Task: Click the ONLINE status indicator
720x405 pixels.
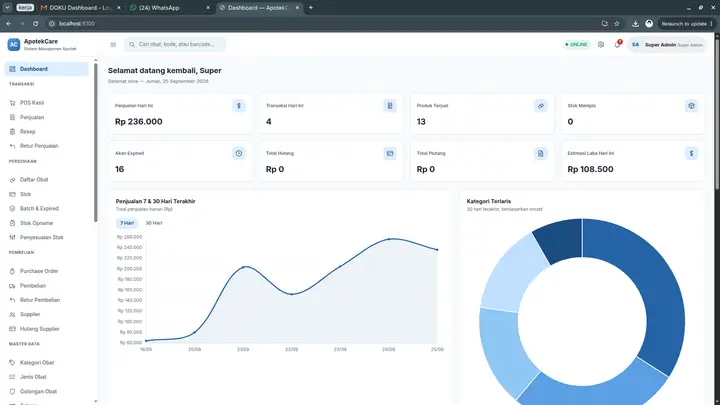Action: click(576, 45)
